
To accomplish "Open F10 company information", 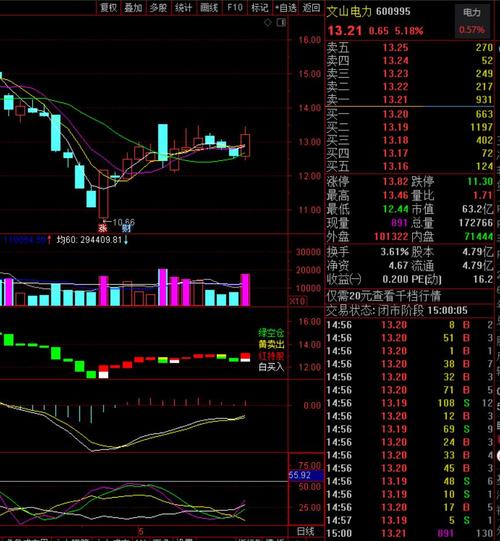I will (x=235, y=7).
